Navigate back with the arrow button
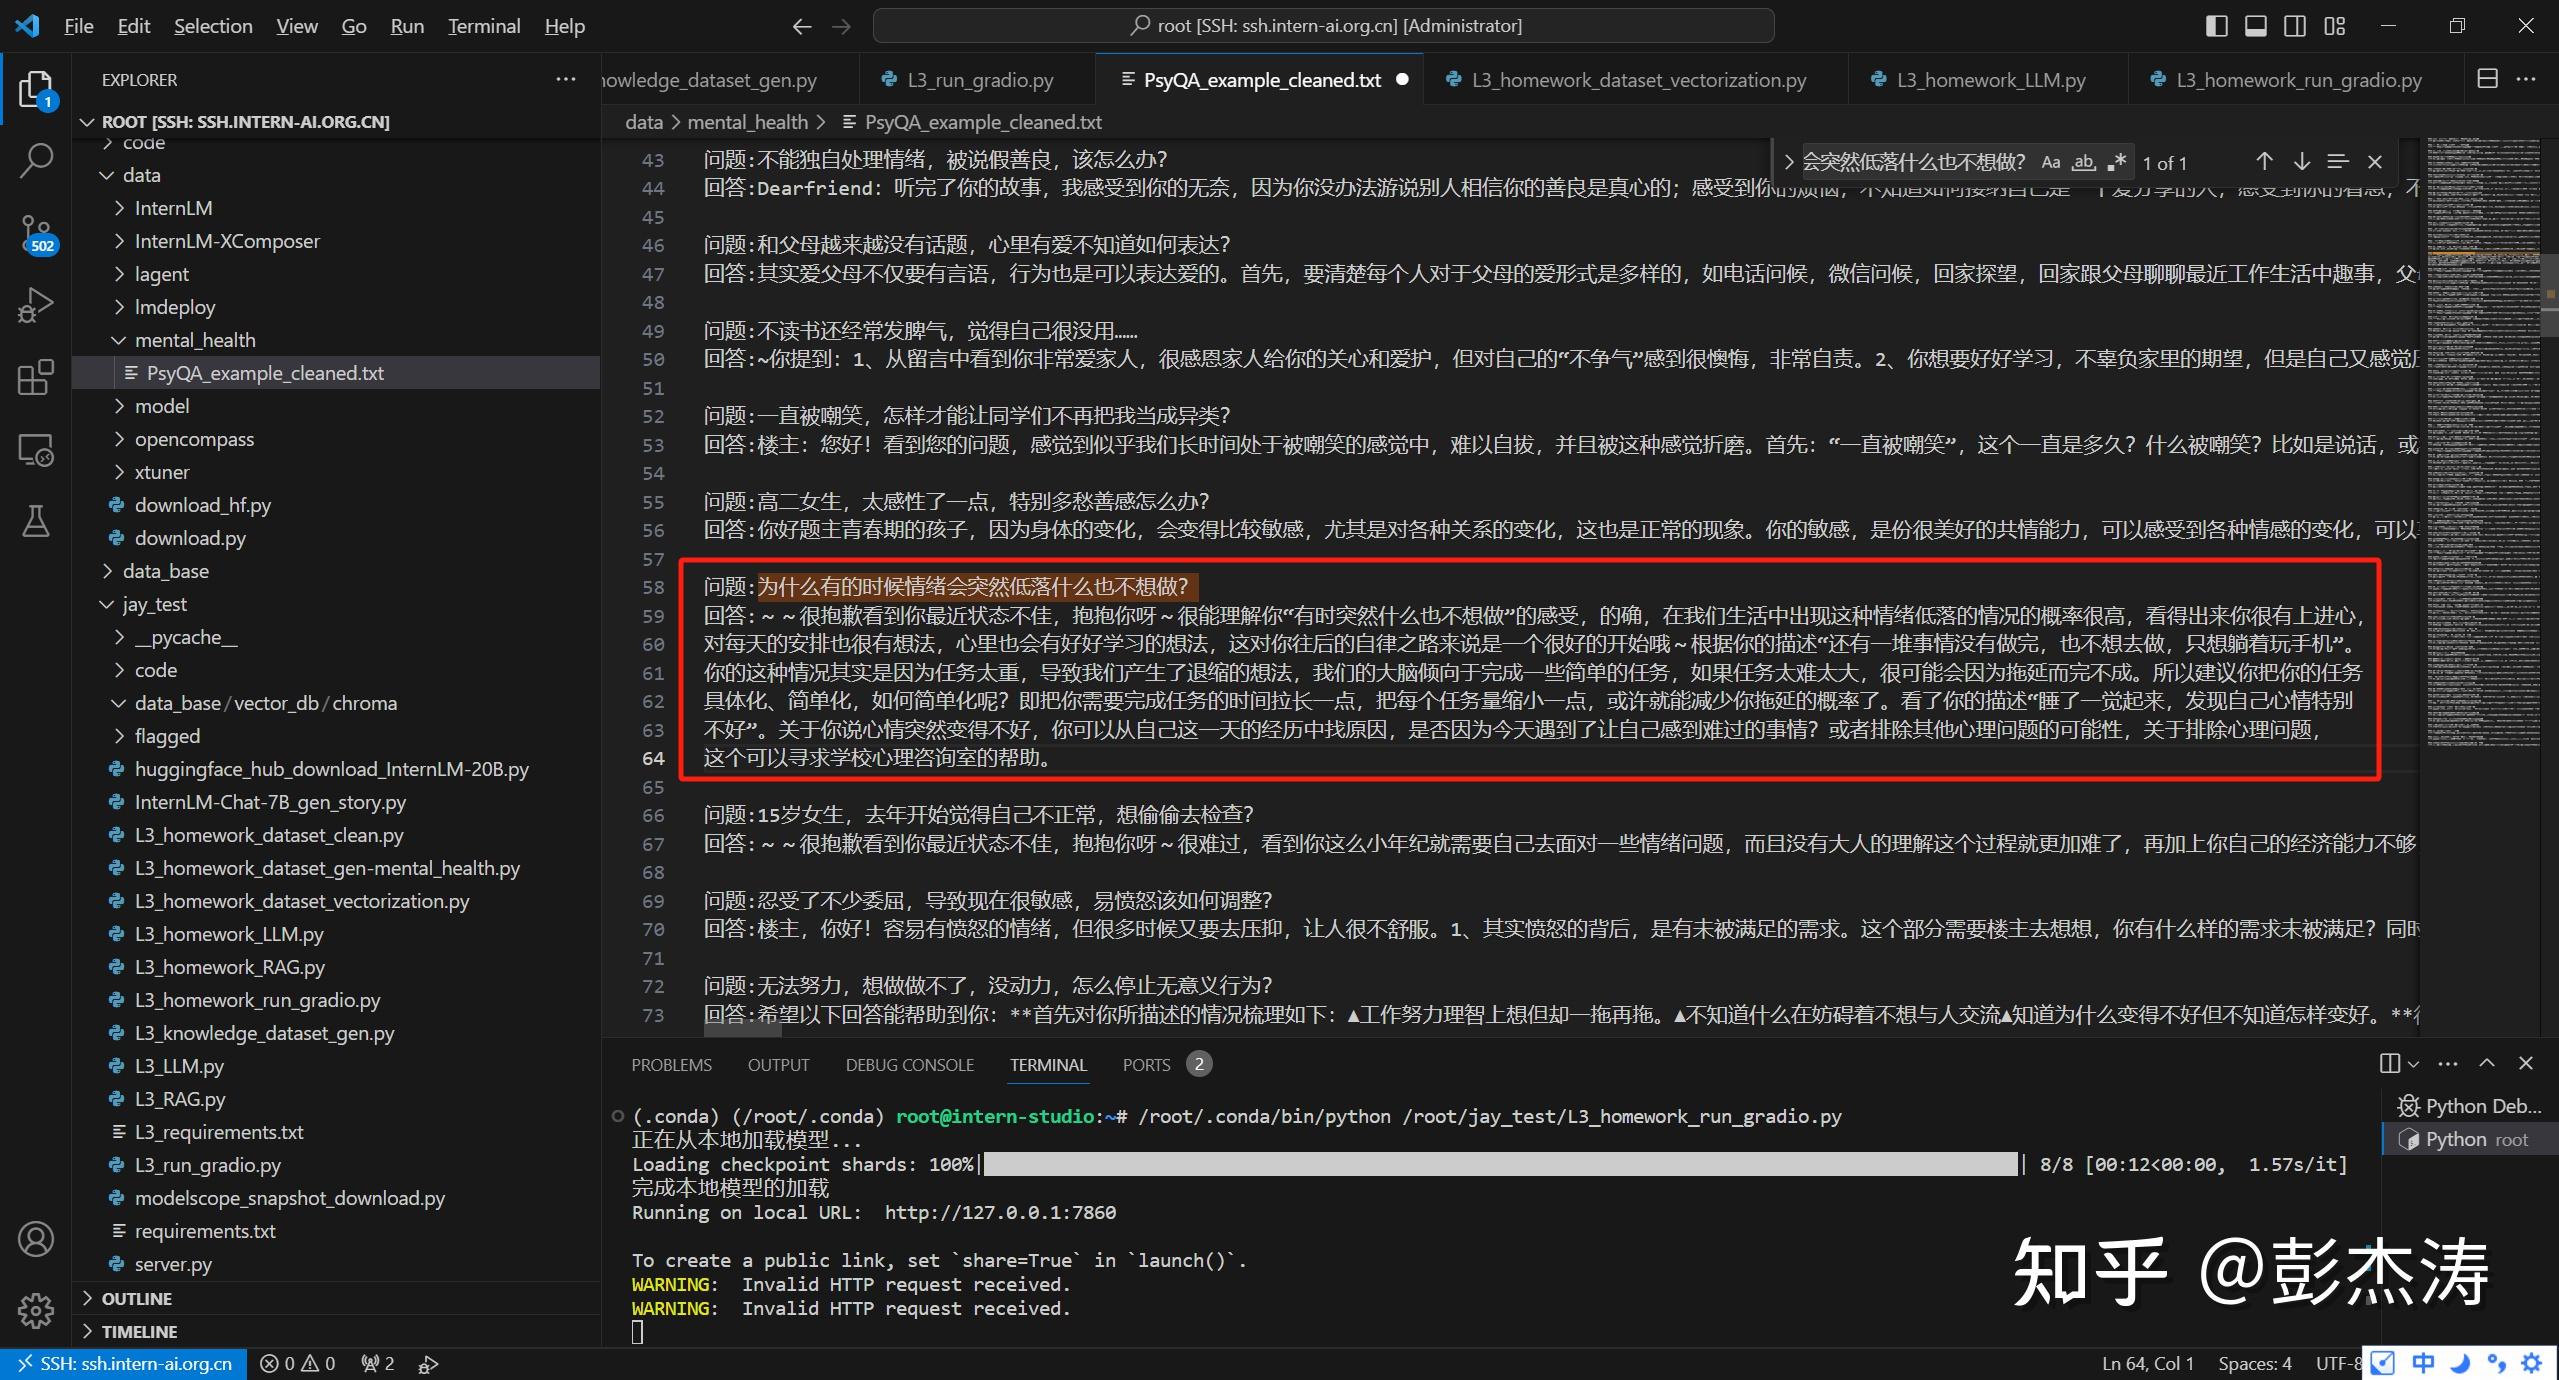This screenshot has height=1380, width=2559. point(801,26)
